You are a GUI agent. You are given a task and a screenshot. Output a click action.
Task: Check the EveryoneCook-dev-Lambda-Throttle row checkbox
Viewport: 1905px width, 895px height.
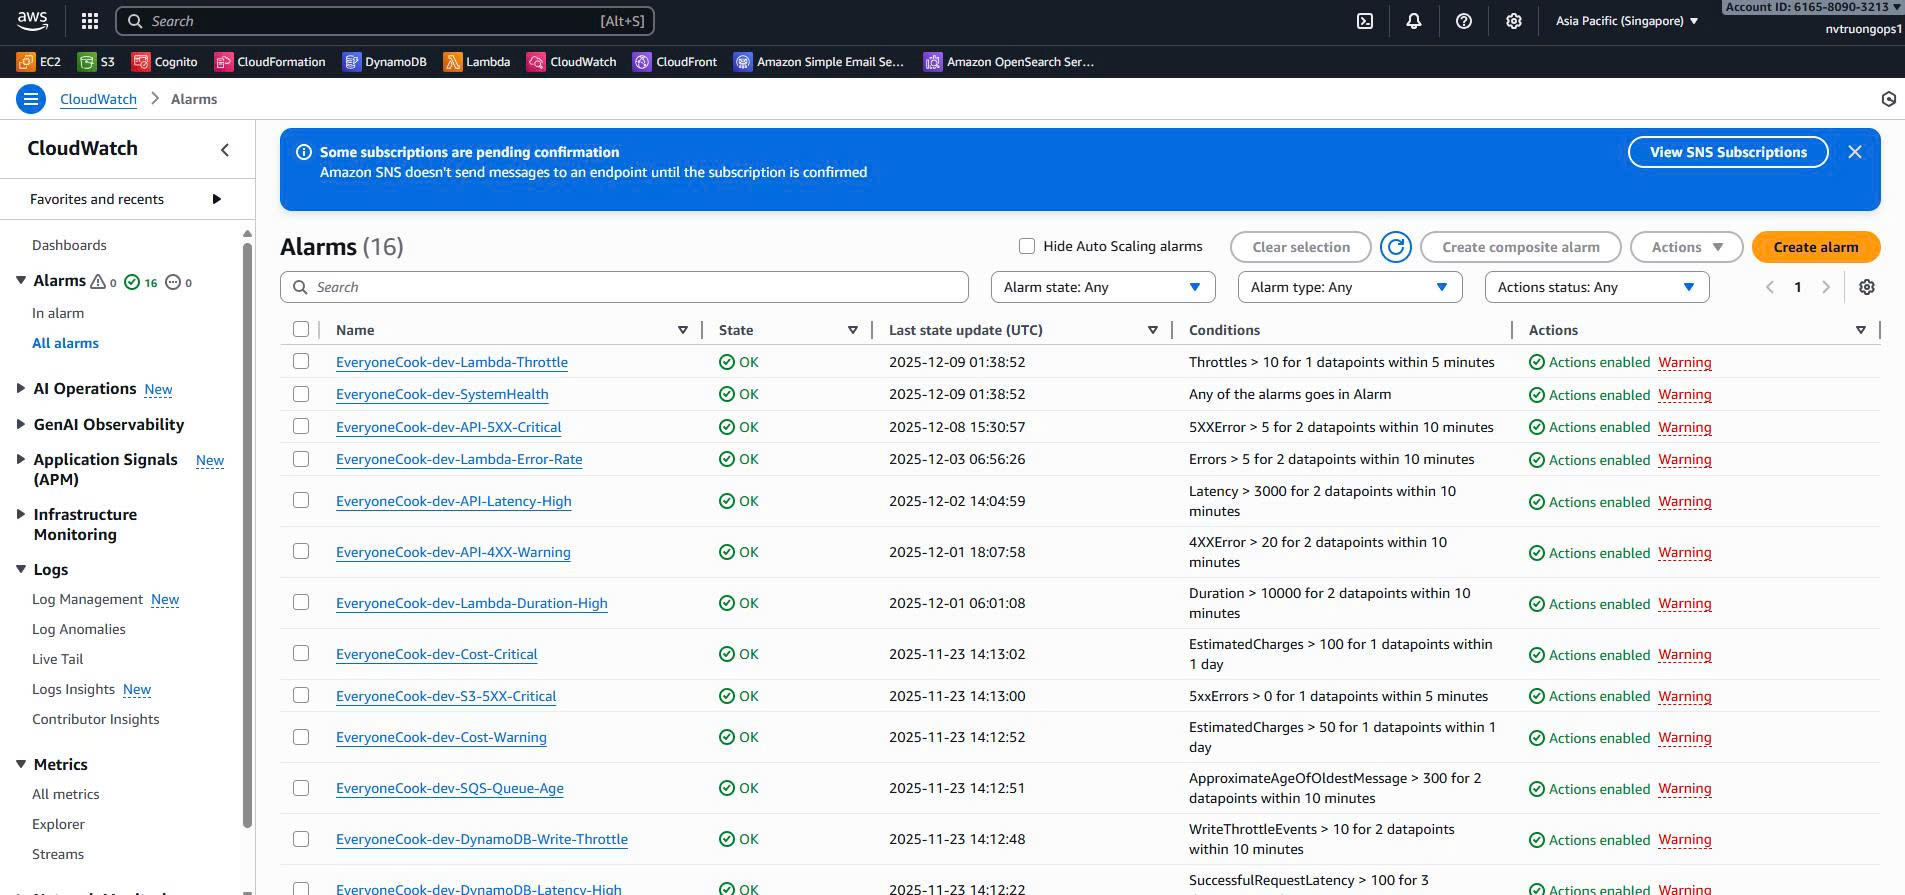(x=301, y=361)
